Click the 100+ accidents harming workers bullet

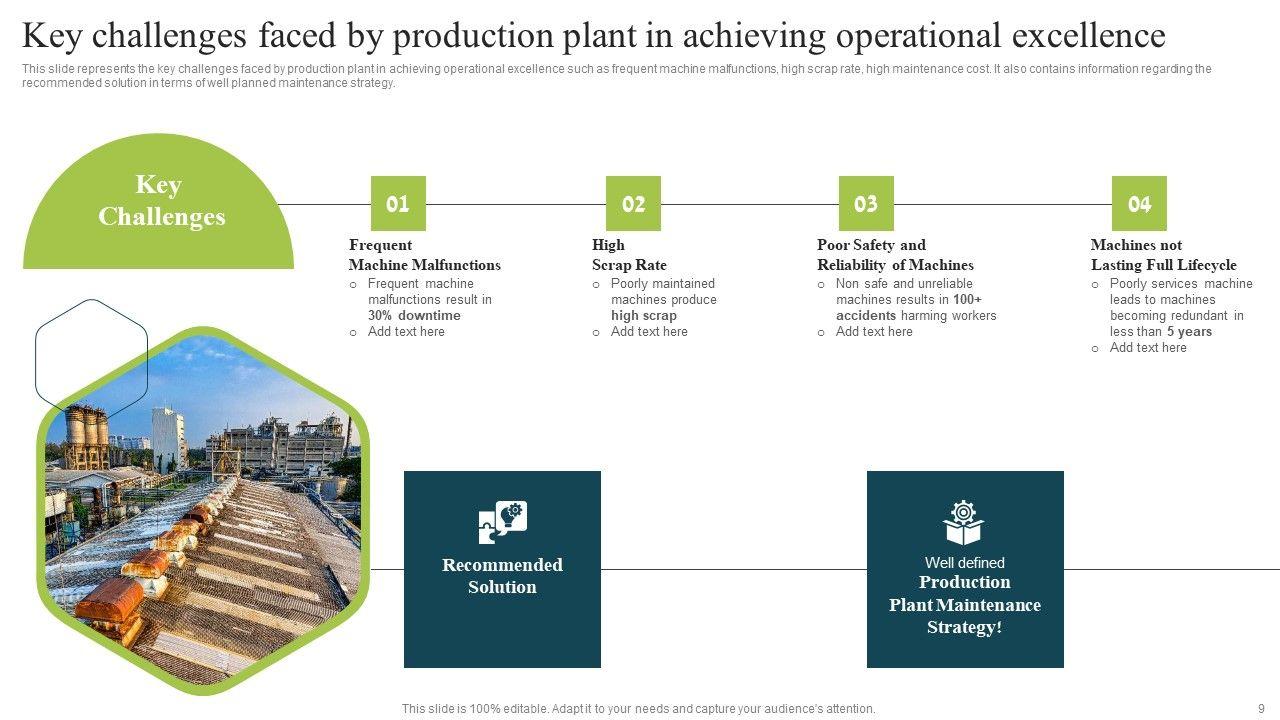click(x=916, y=299)
